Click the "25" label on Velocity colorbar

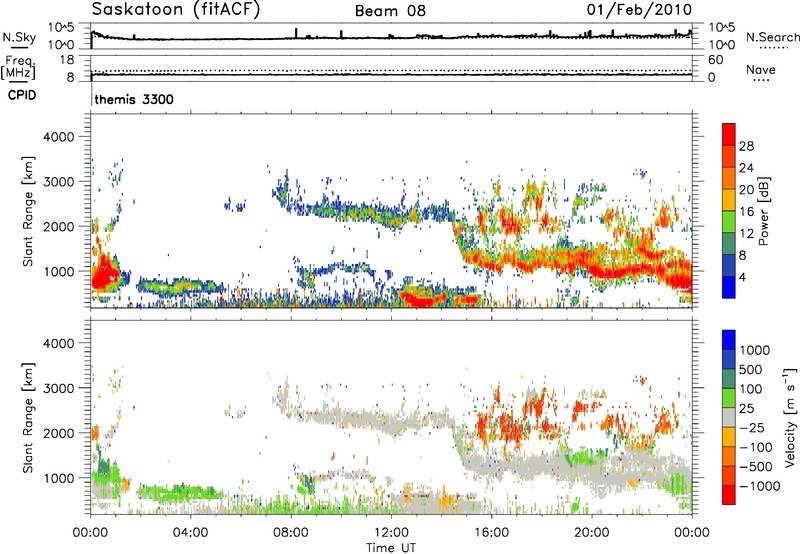[x=747, y=409]
